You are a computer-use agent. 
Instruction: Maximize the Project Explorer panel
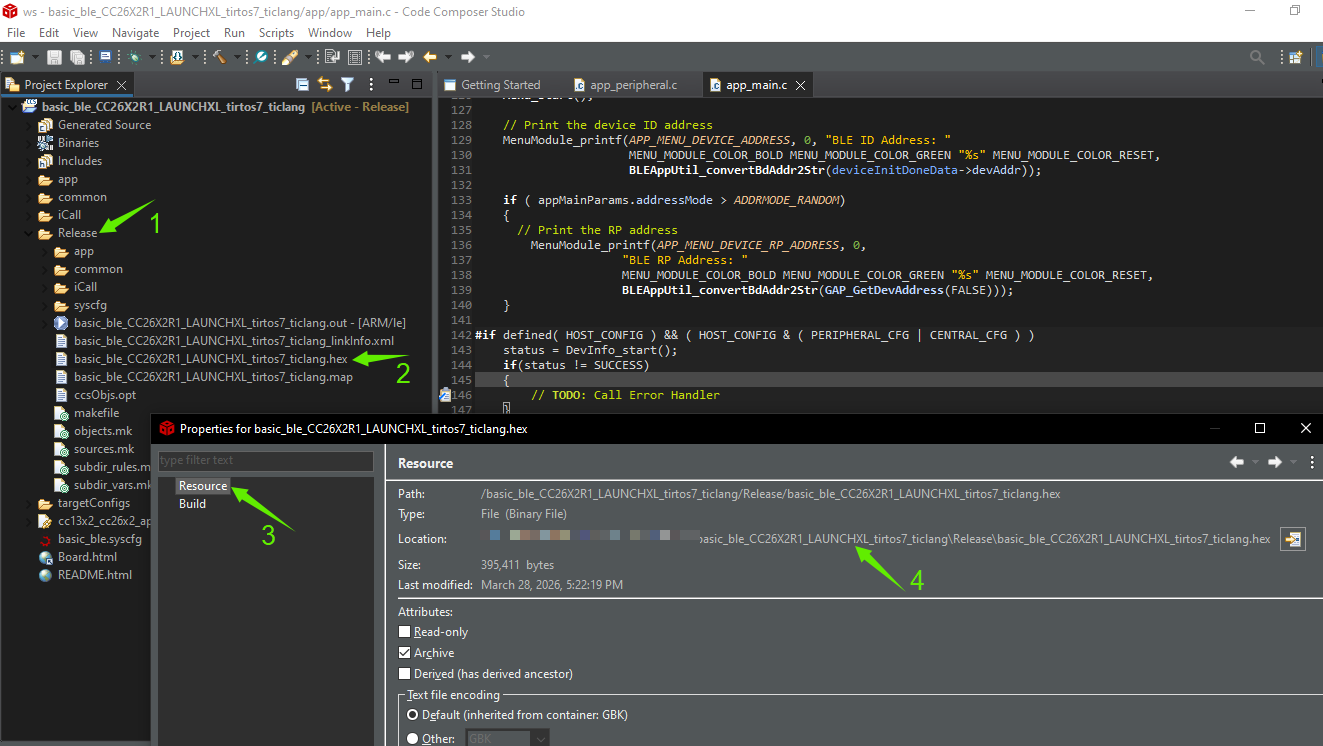(x=417, y=84)
